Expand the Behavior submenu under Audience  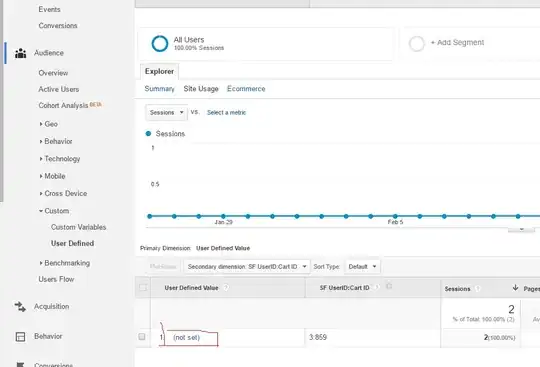56,141
